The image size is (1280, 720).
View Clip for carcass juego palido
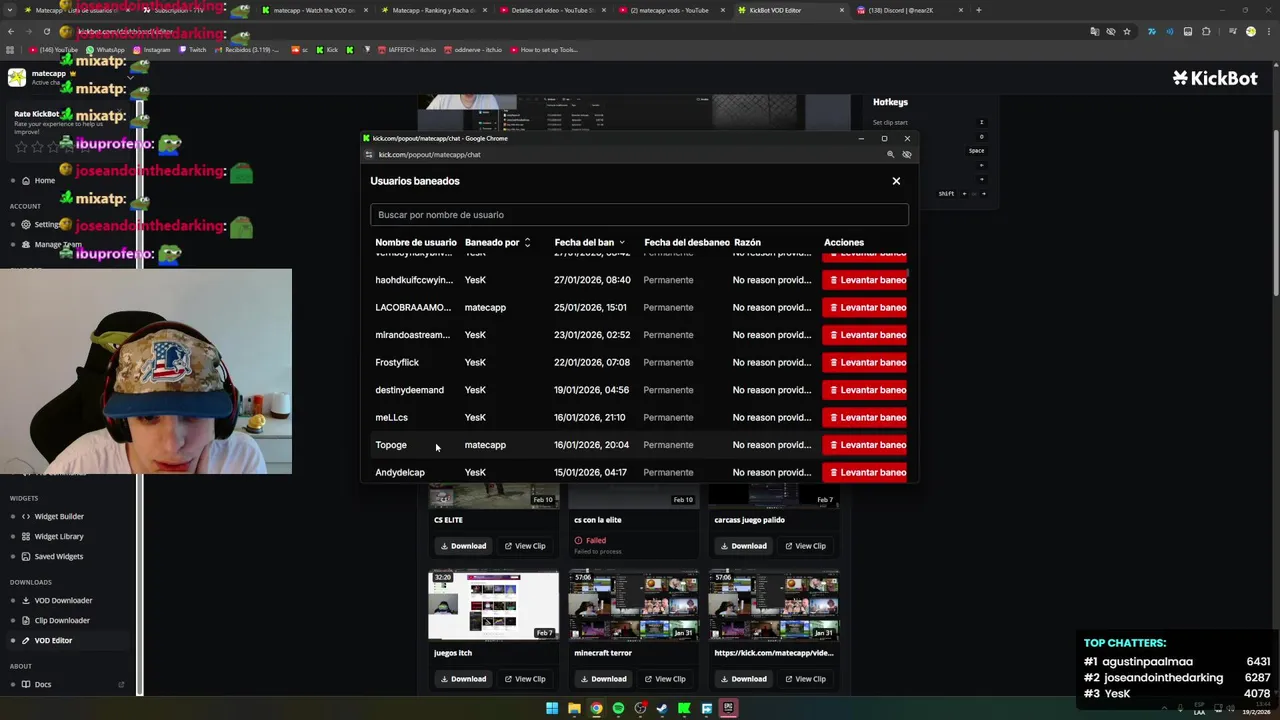(805, 546)
